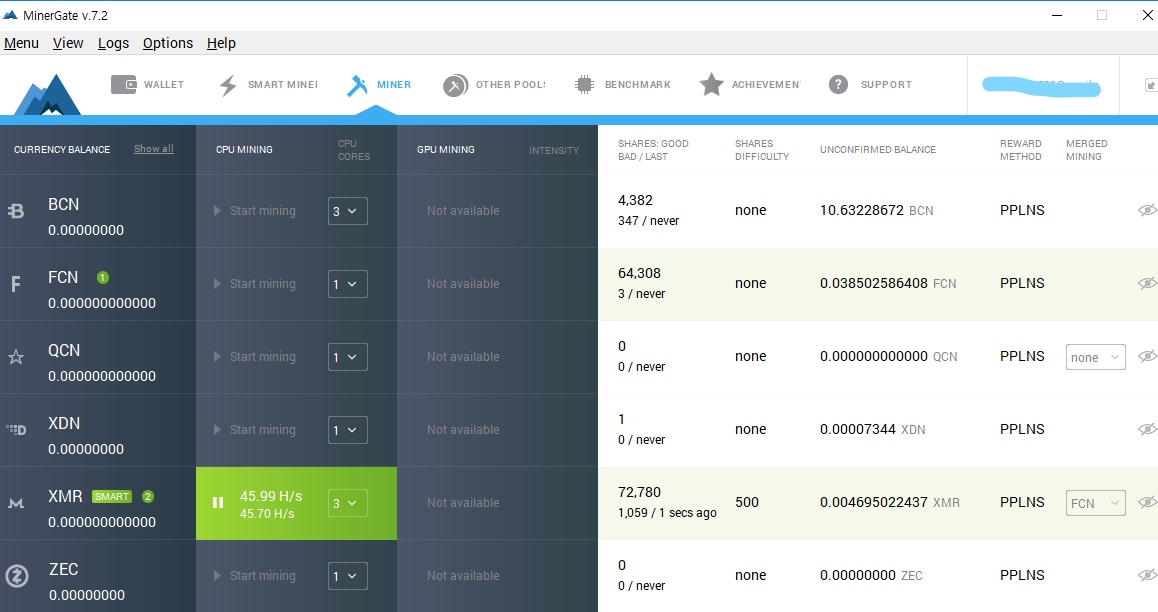Click the BCN currency icon
1158x612 pixels.
pyautogui.click(x=16, y=211)
